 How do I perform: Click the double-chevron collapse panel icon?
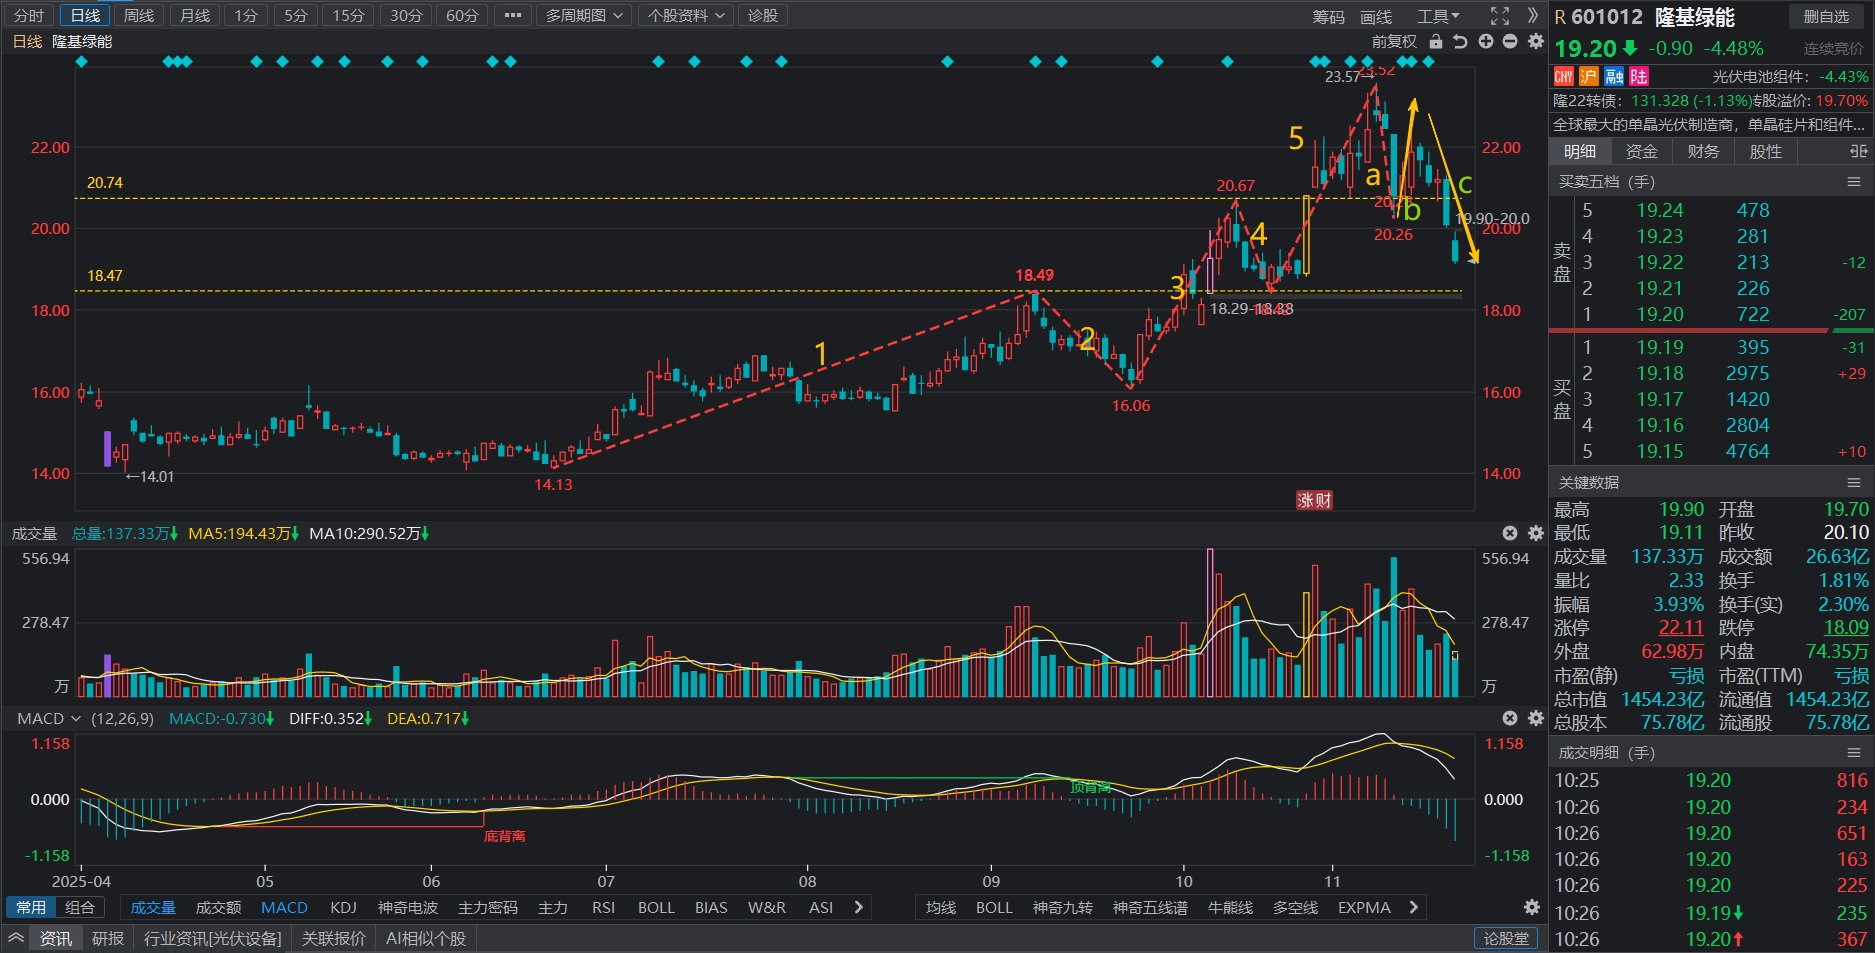pos(1533,16)
